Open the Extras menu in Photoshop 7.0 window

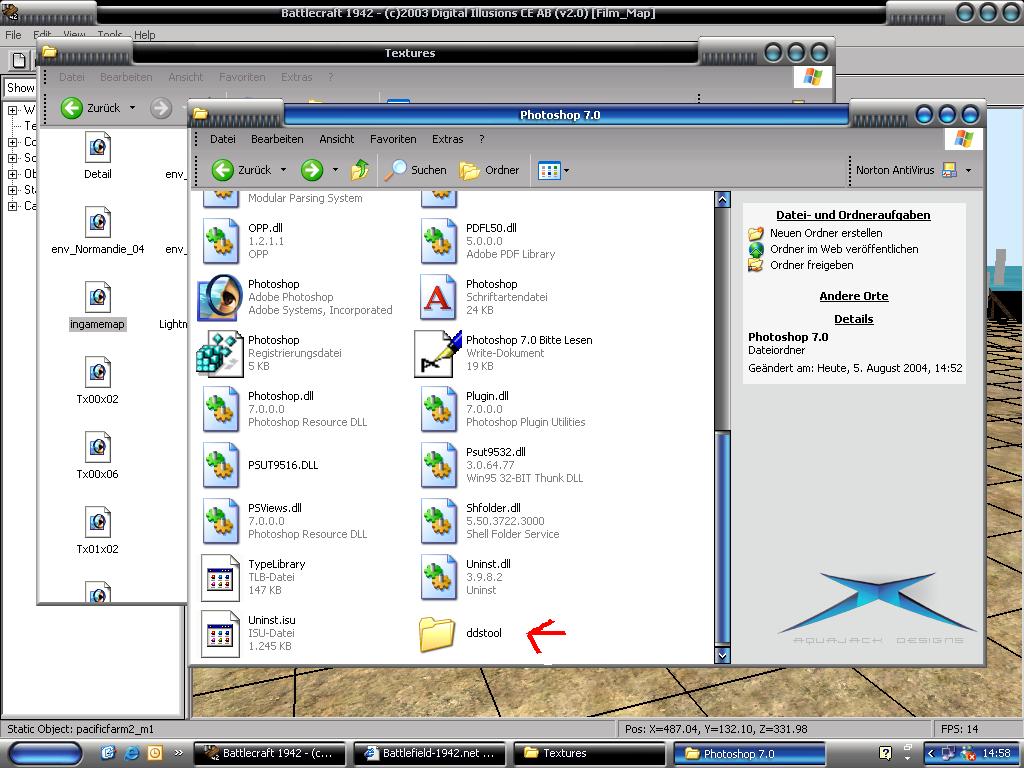pyautogui.click(x=447, y=138)
